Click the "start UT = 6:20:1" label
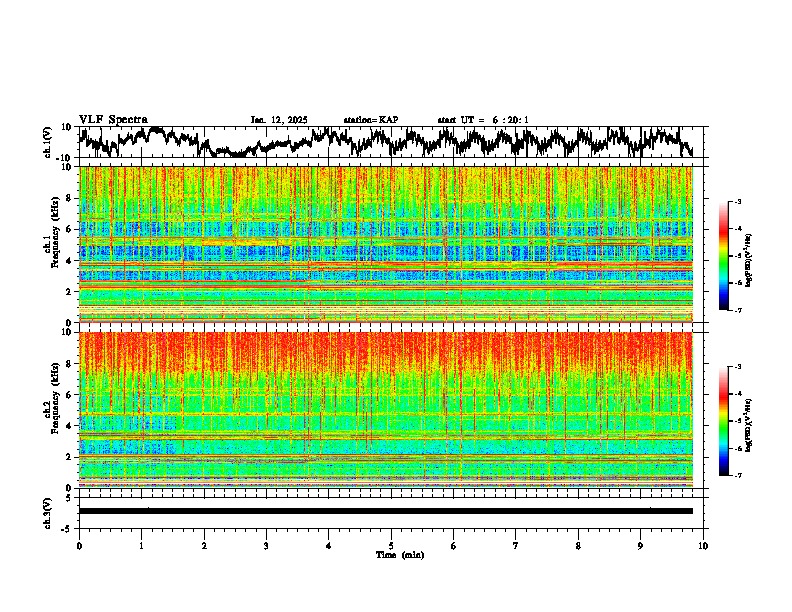Screen dimensions: 792x612 tap(483, 120)
